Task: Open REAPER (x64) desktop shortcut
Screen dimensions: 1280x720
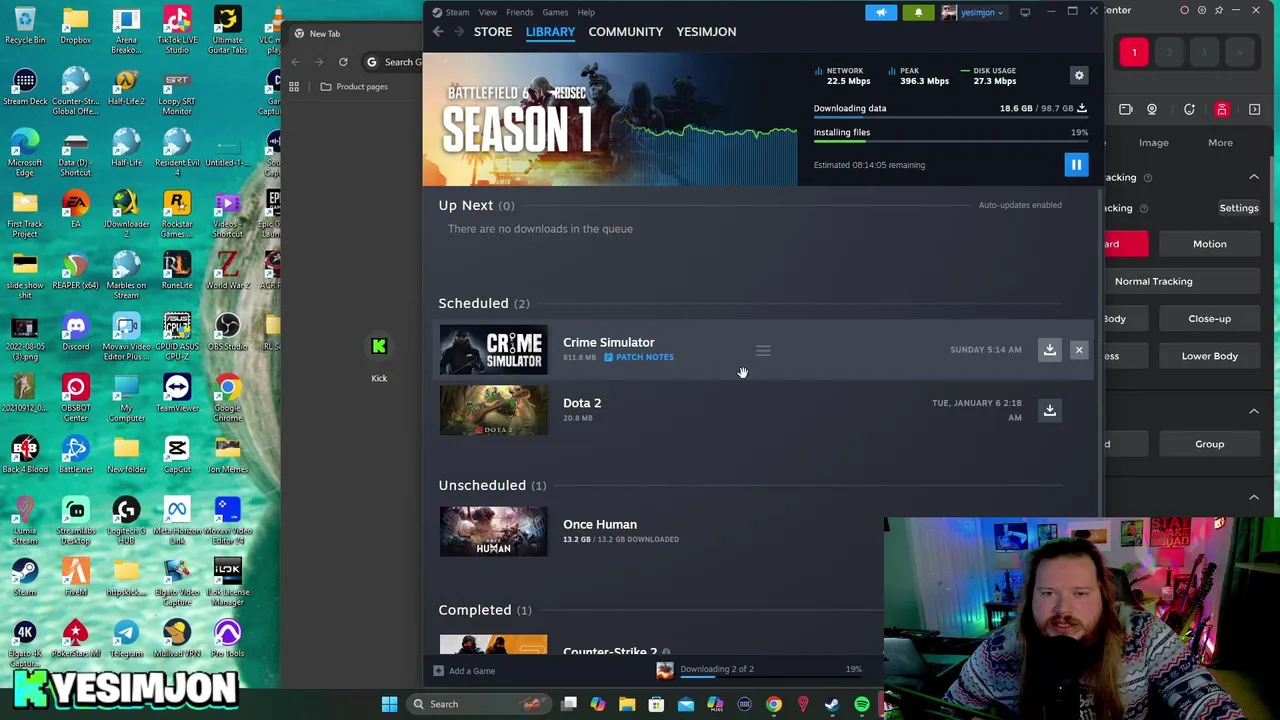Action: (x=75, y=271)
